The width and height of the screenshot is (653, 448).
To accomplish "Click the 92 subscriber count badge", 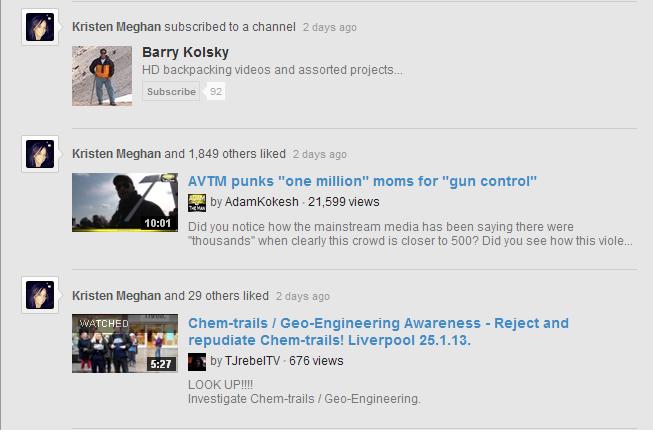I will click(x=215, y=91).
